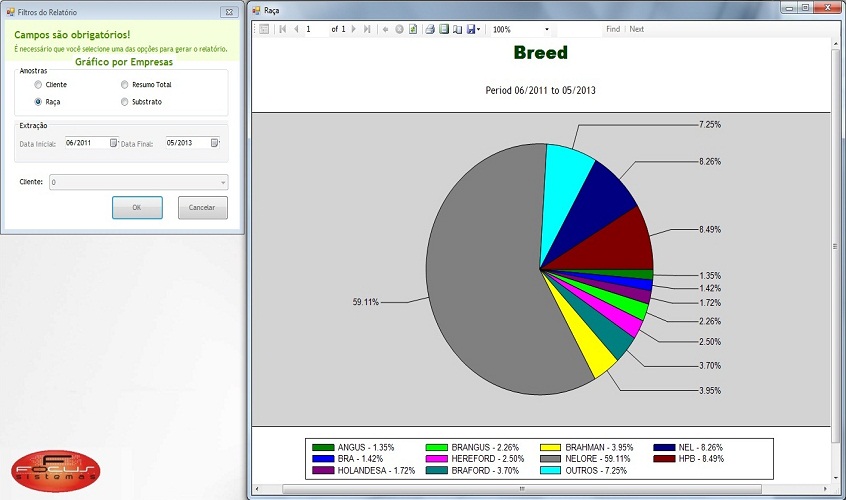Click the Find link
The image size is (846, 500).
(x=613, y=29)
